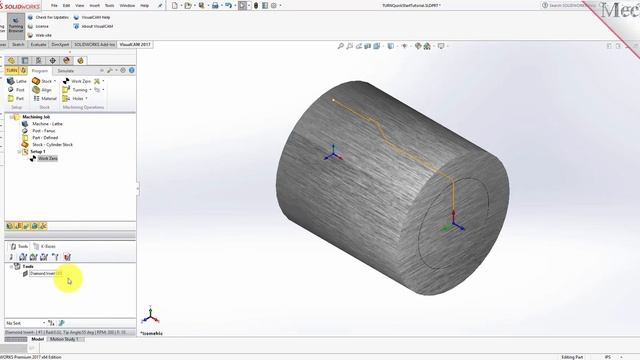Click the Print icon
Image resolution: width=640 pixels, height=360 pixels.
click(215, 6)
